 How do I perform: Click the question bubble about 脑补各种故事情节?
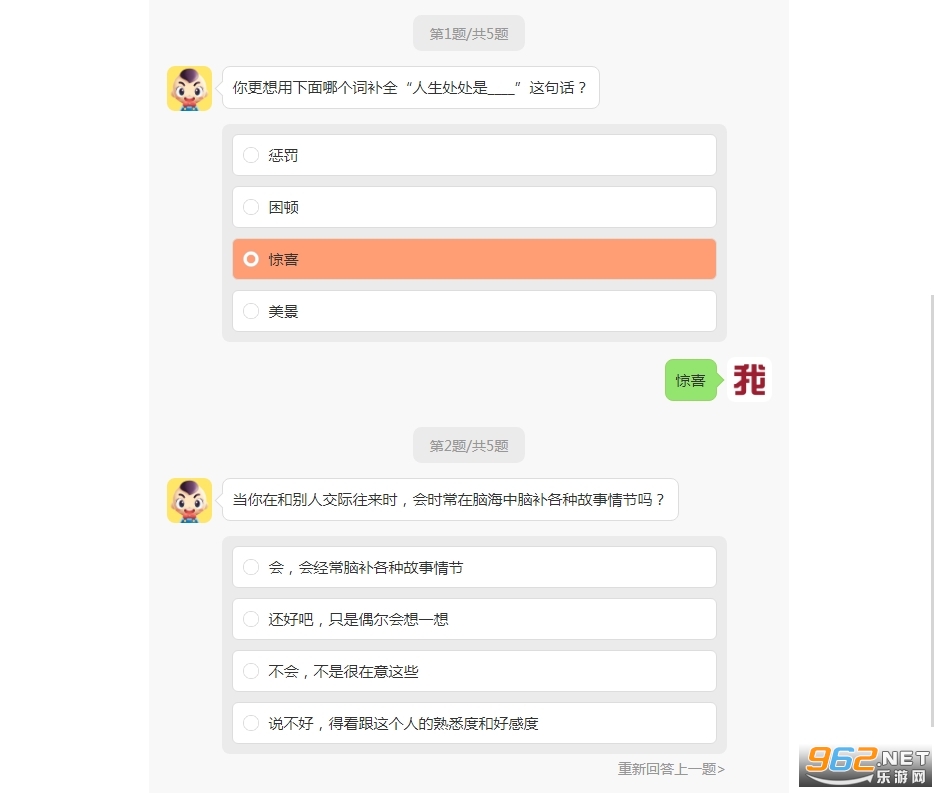(x=449, y=500)
